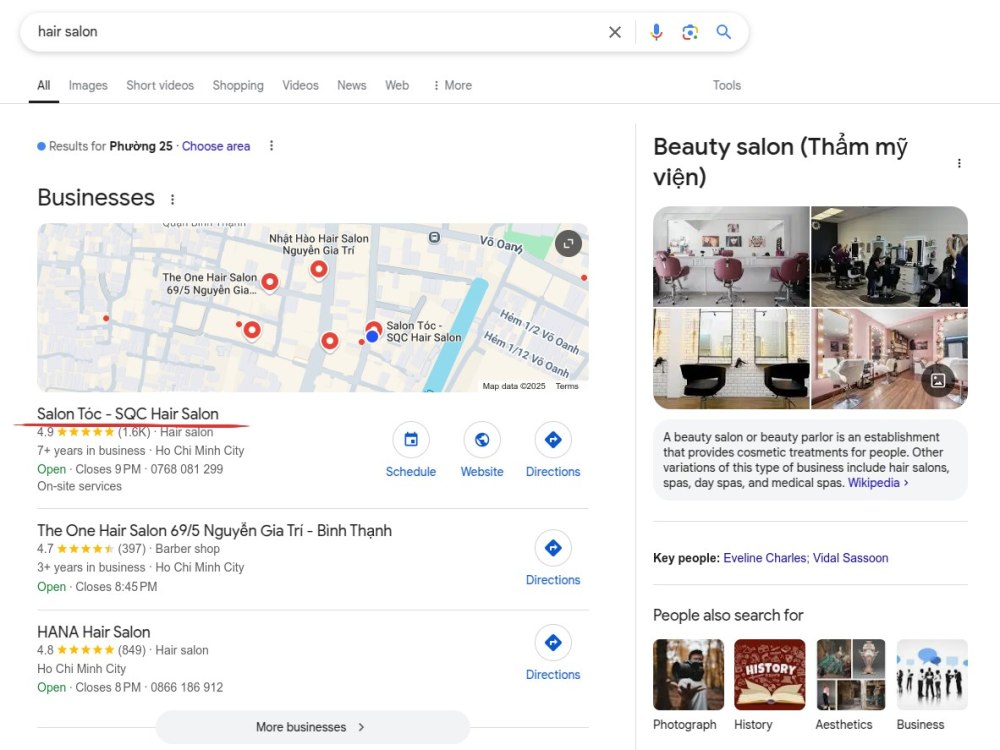Viewport: 1000px width, 750px height.
Task: Open the Photograph related search thumbnail
Action: (x=688, y=675)
